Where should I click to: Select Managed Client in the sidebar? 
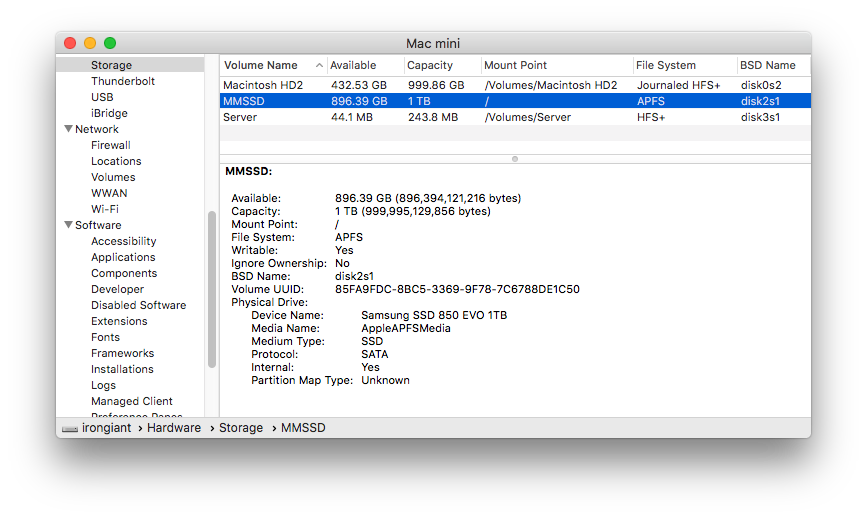[132, 401]
